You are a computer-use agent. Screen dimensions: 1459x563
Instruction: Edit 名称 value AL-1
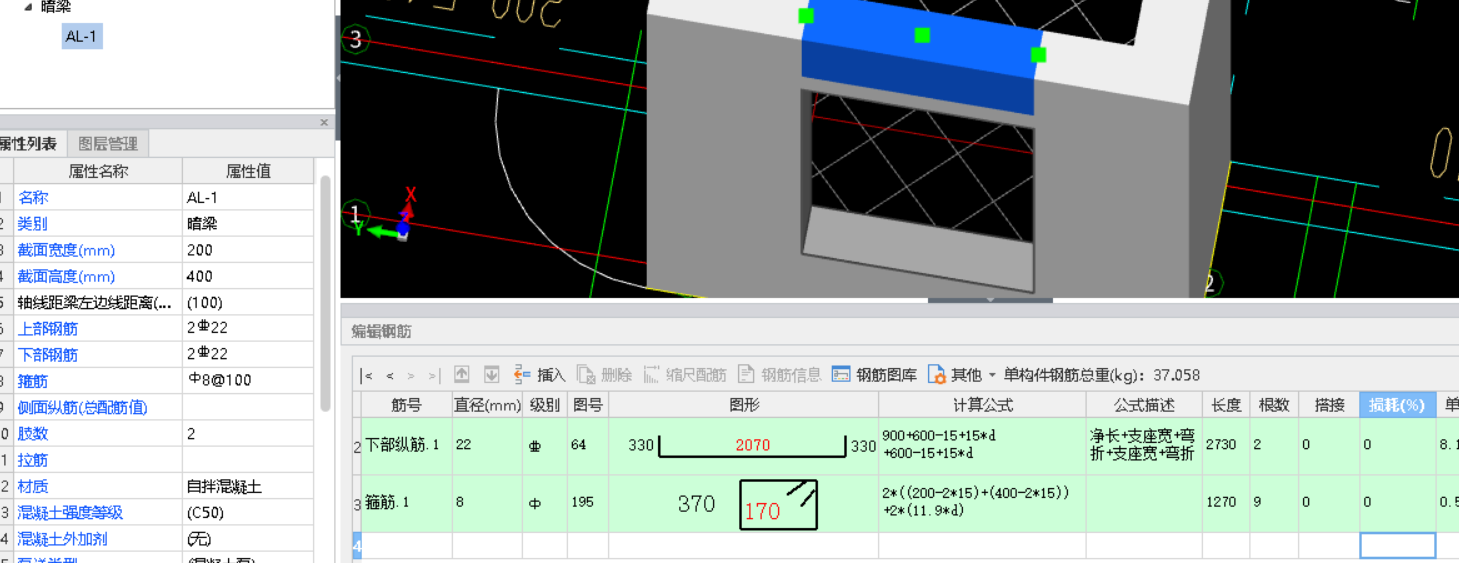248,198
